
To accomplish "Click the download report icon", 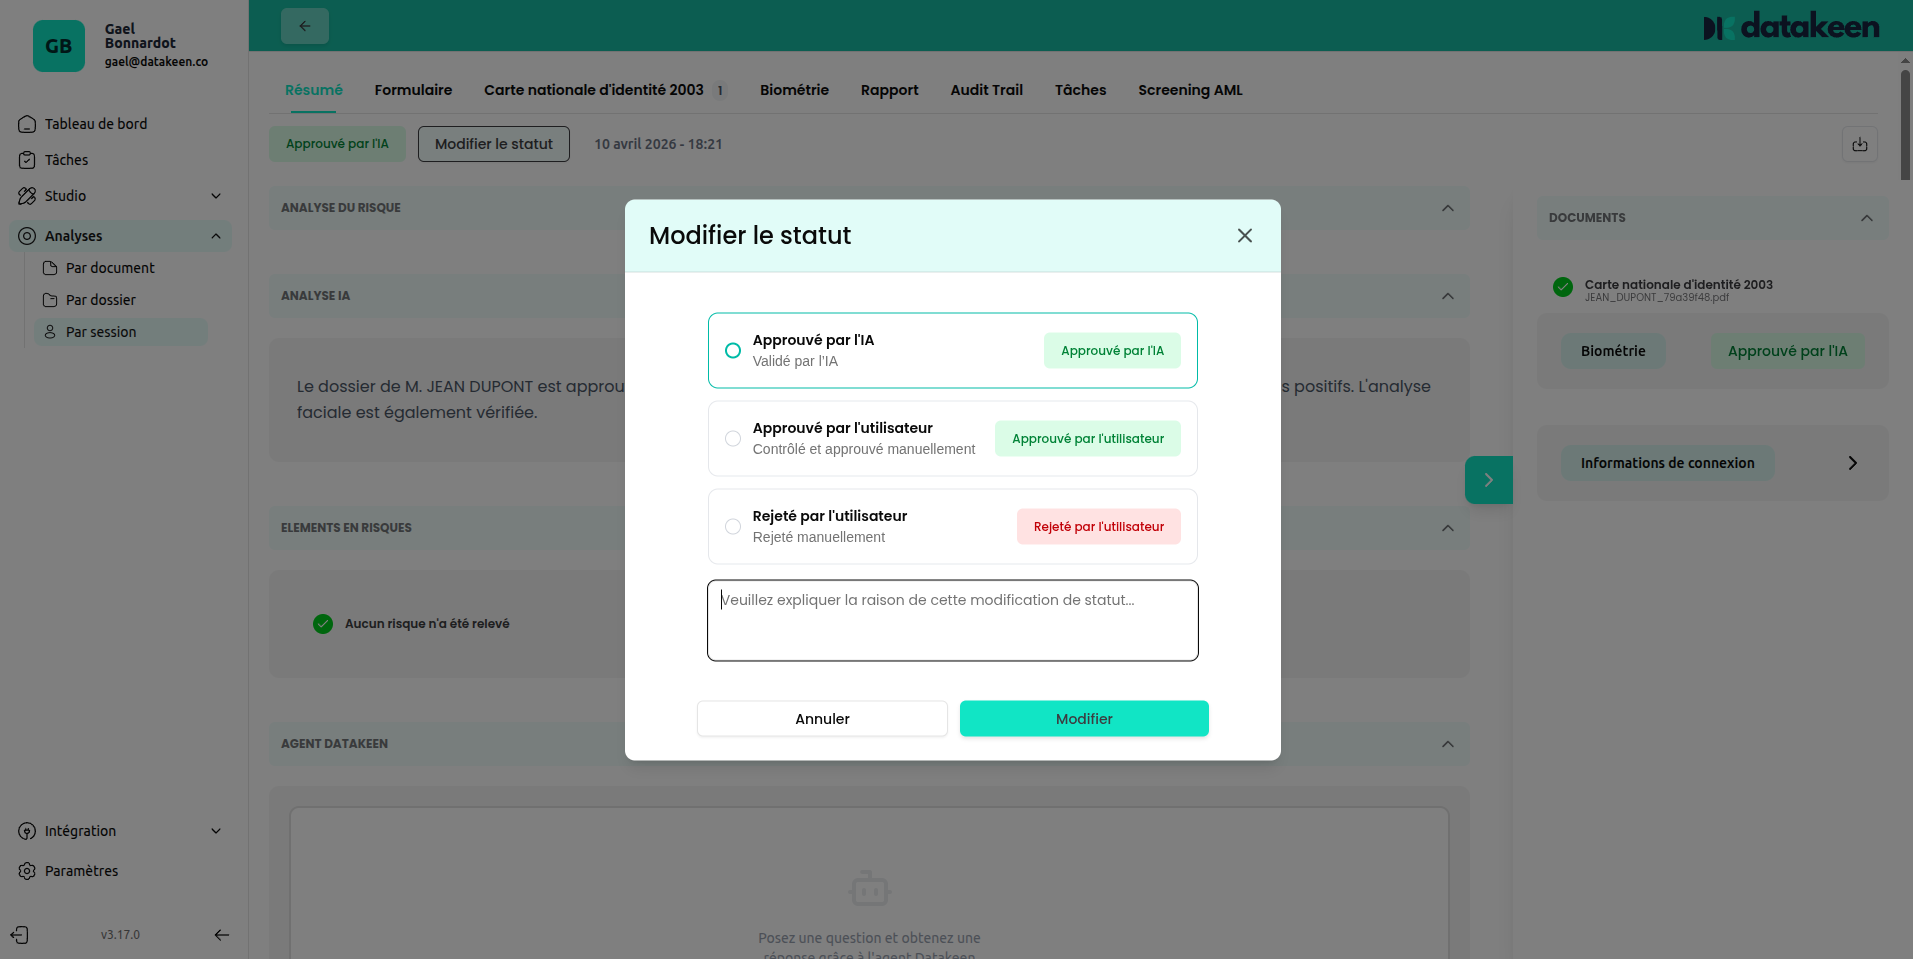I will coord(1859,144).
